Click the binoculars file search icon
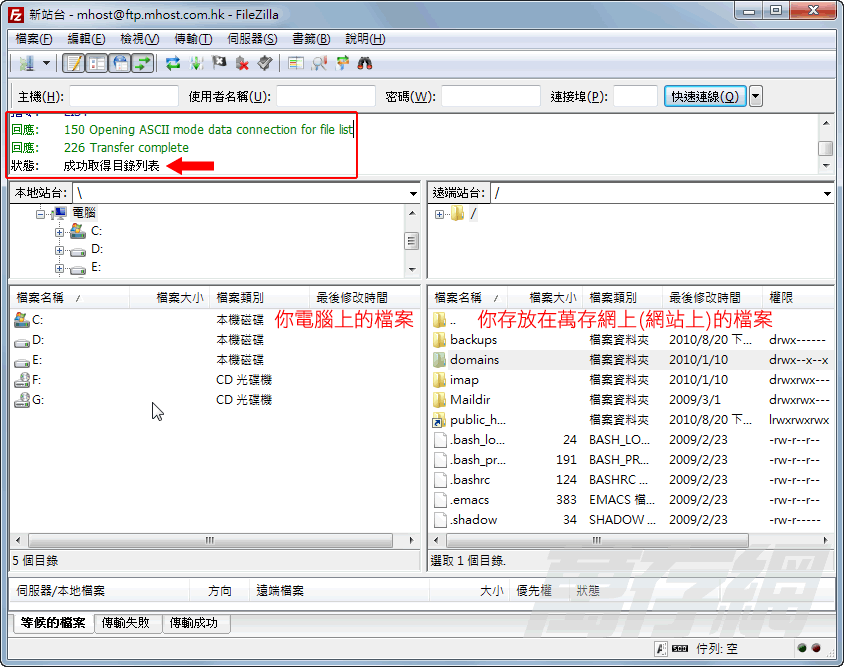This screenshot has width=844, height=667. point(365,64)
